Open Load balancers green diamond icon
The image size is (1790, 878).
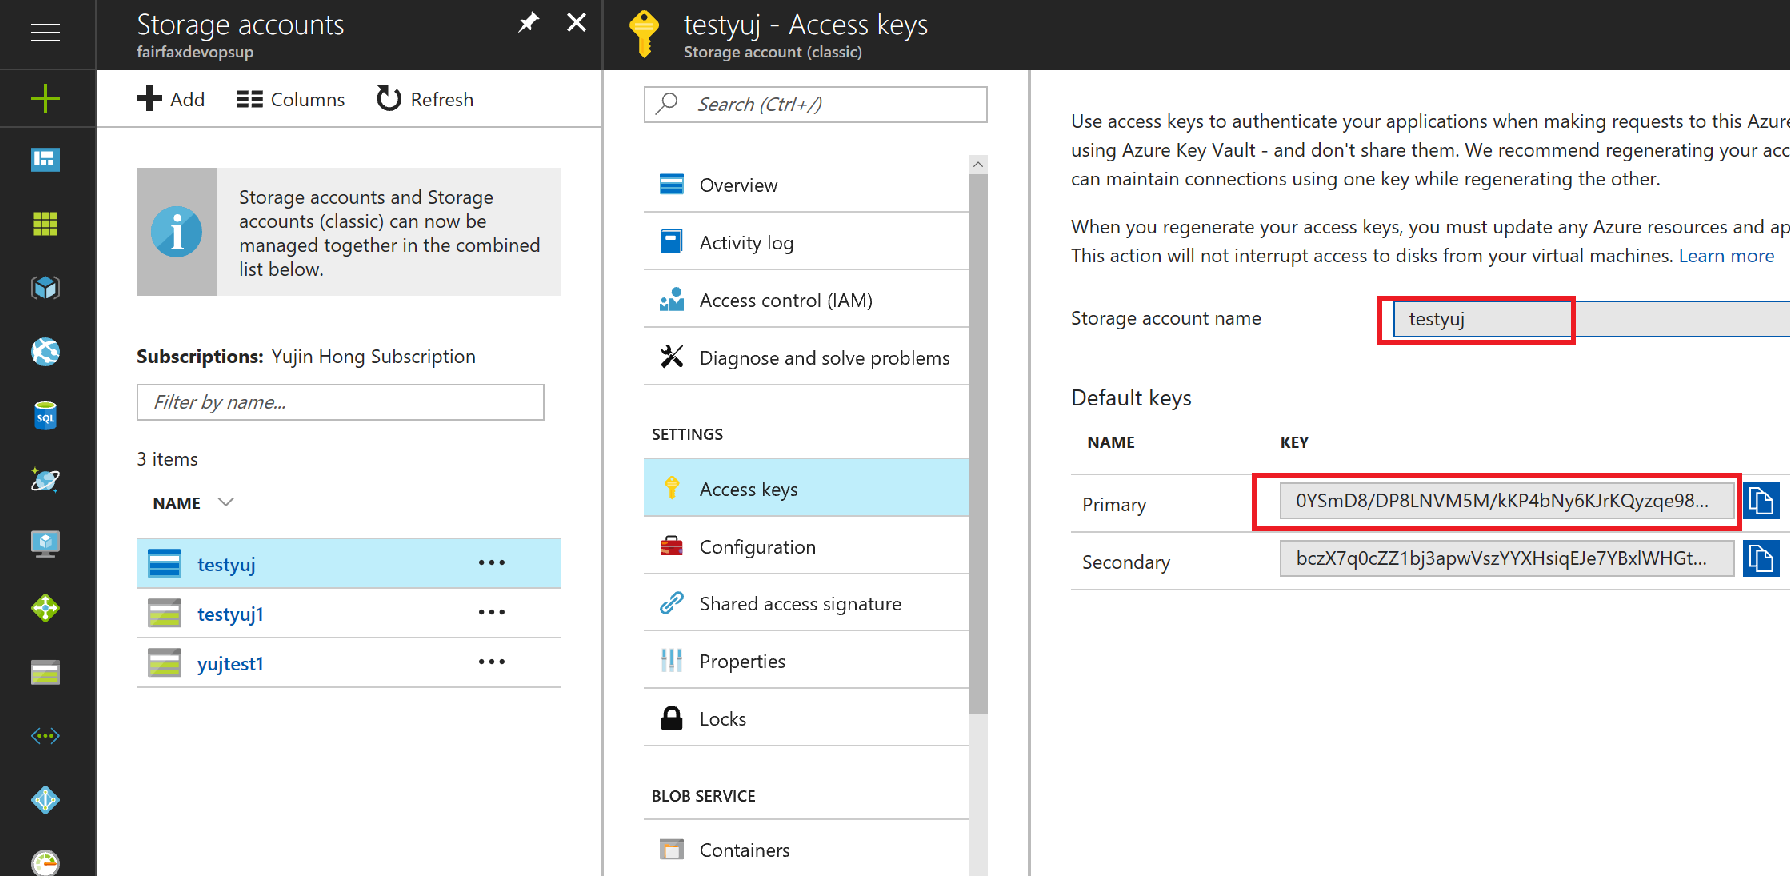tap(45, 607)
